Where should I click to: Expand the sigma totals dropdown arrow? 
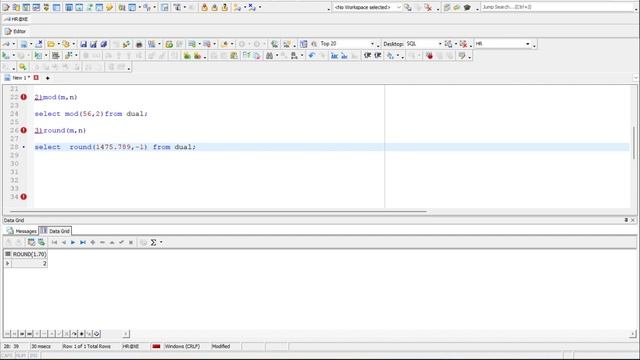point(161,242)
